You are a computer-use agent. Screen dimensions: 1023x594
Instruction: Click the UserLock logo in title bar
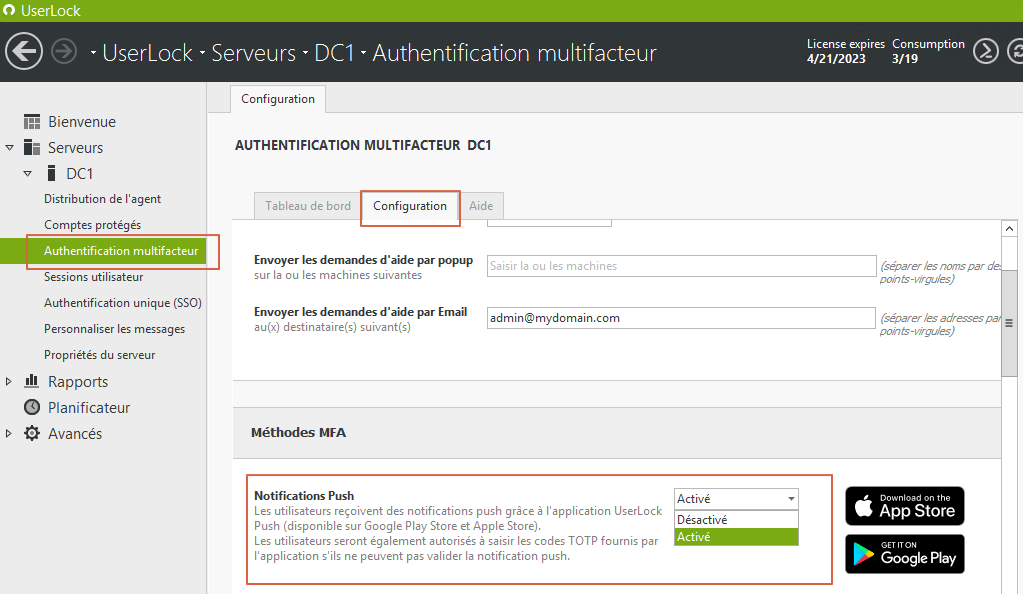click(9, 10)
